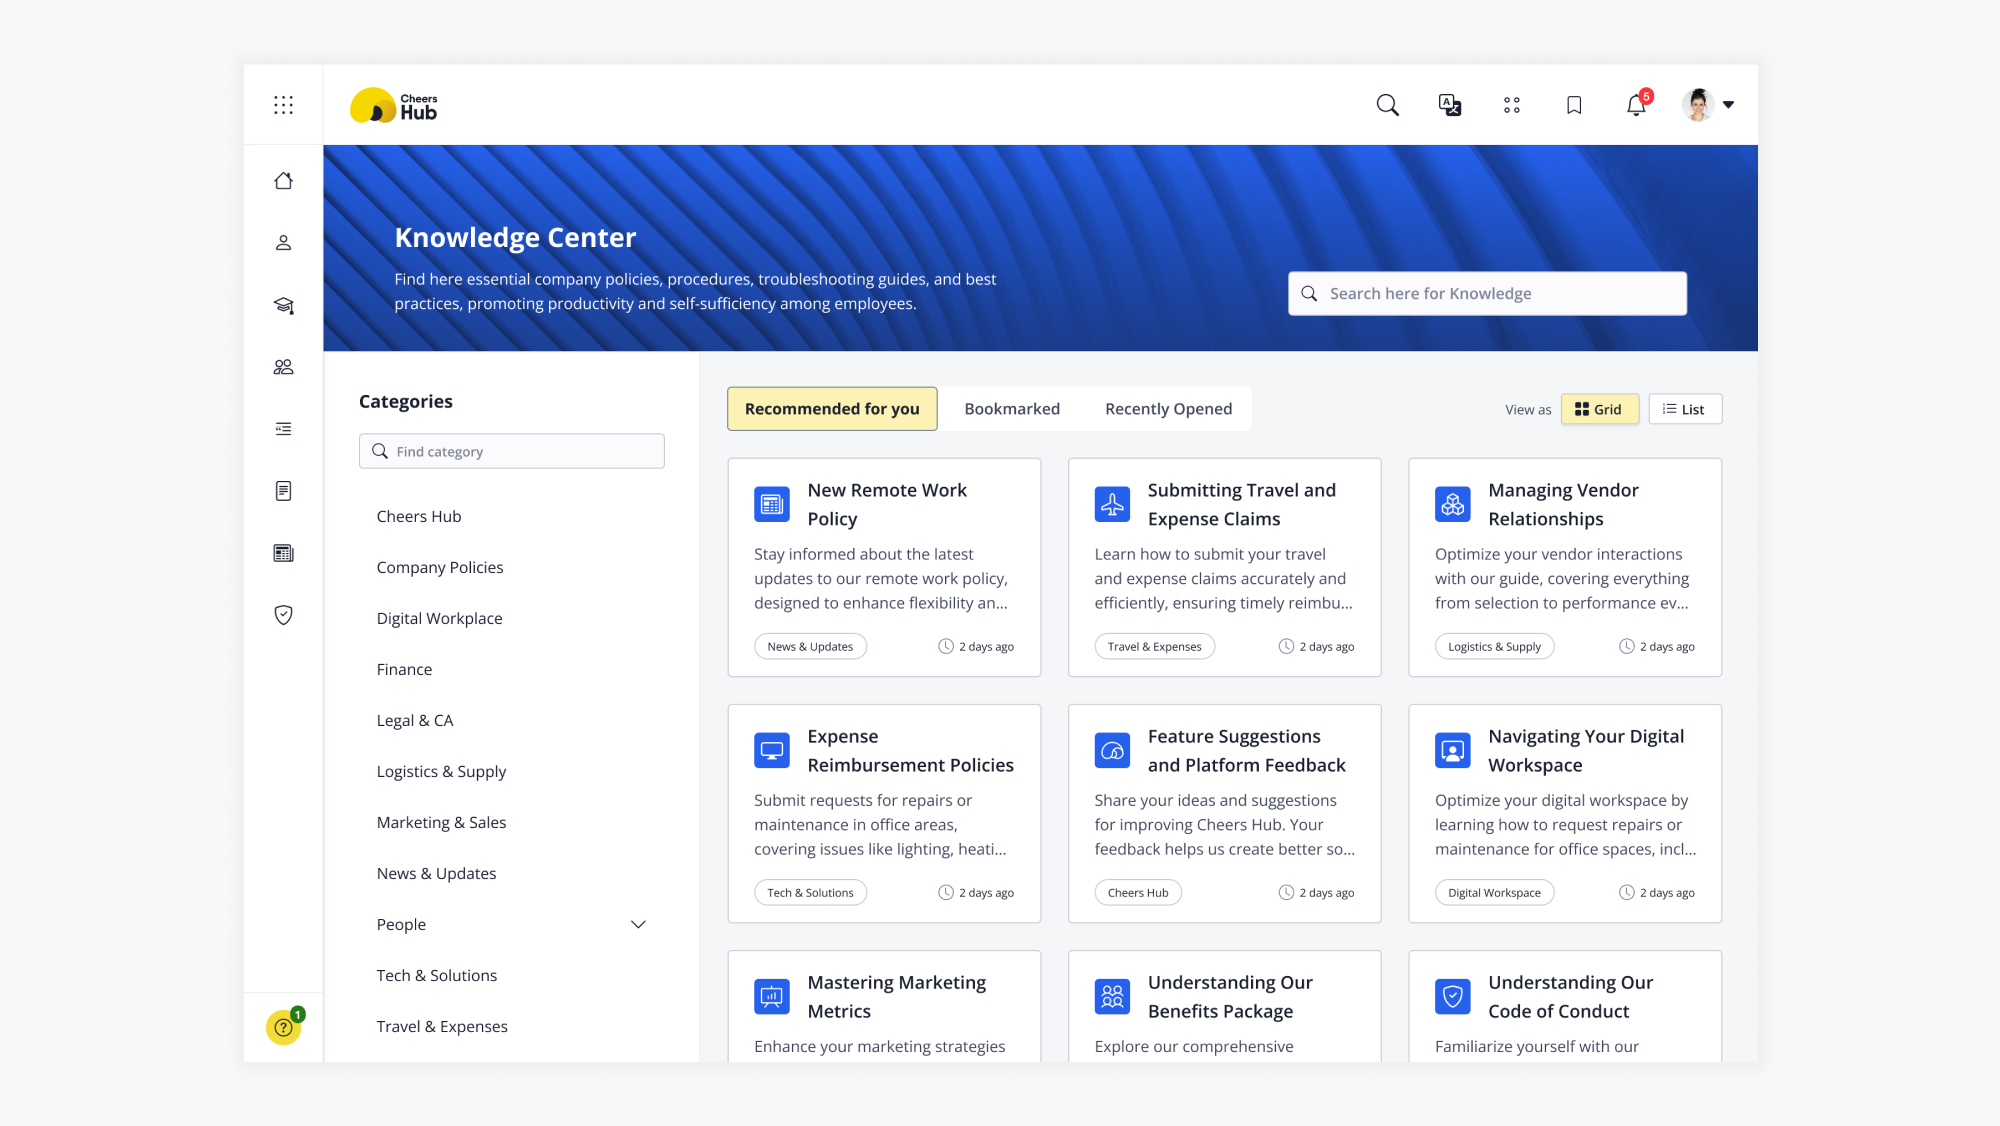
Task: Open the four-dot widgets menu icon
Action: 1512,105
